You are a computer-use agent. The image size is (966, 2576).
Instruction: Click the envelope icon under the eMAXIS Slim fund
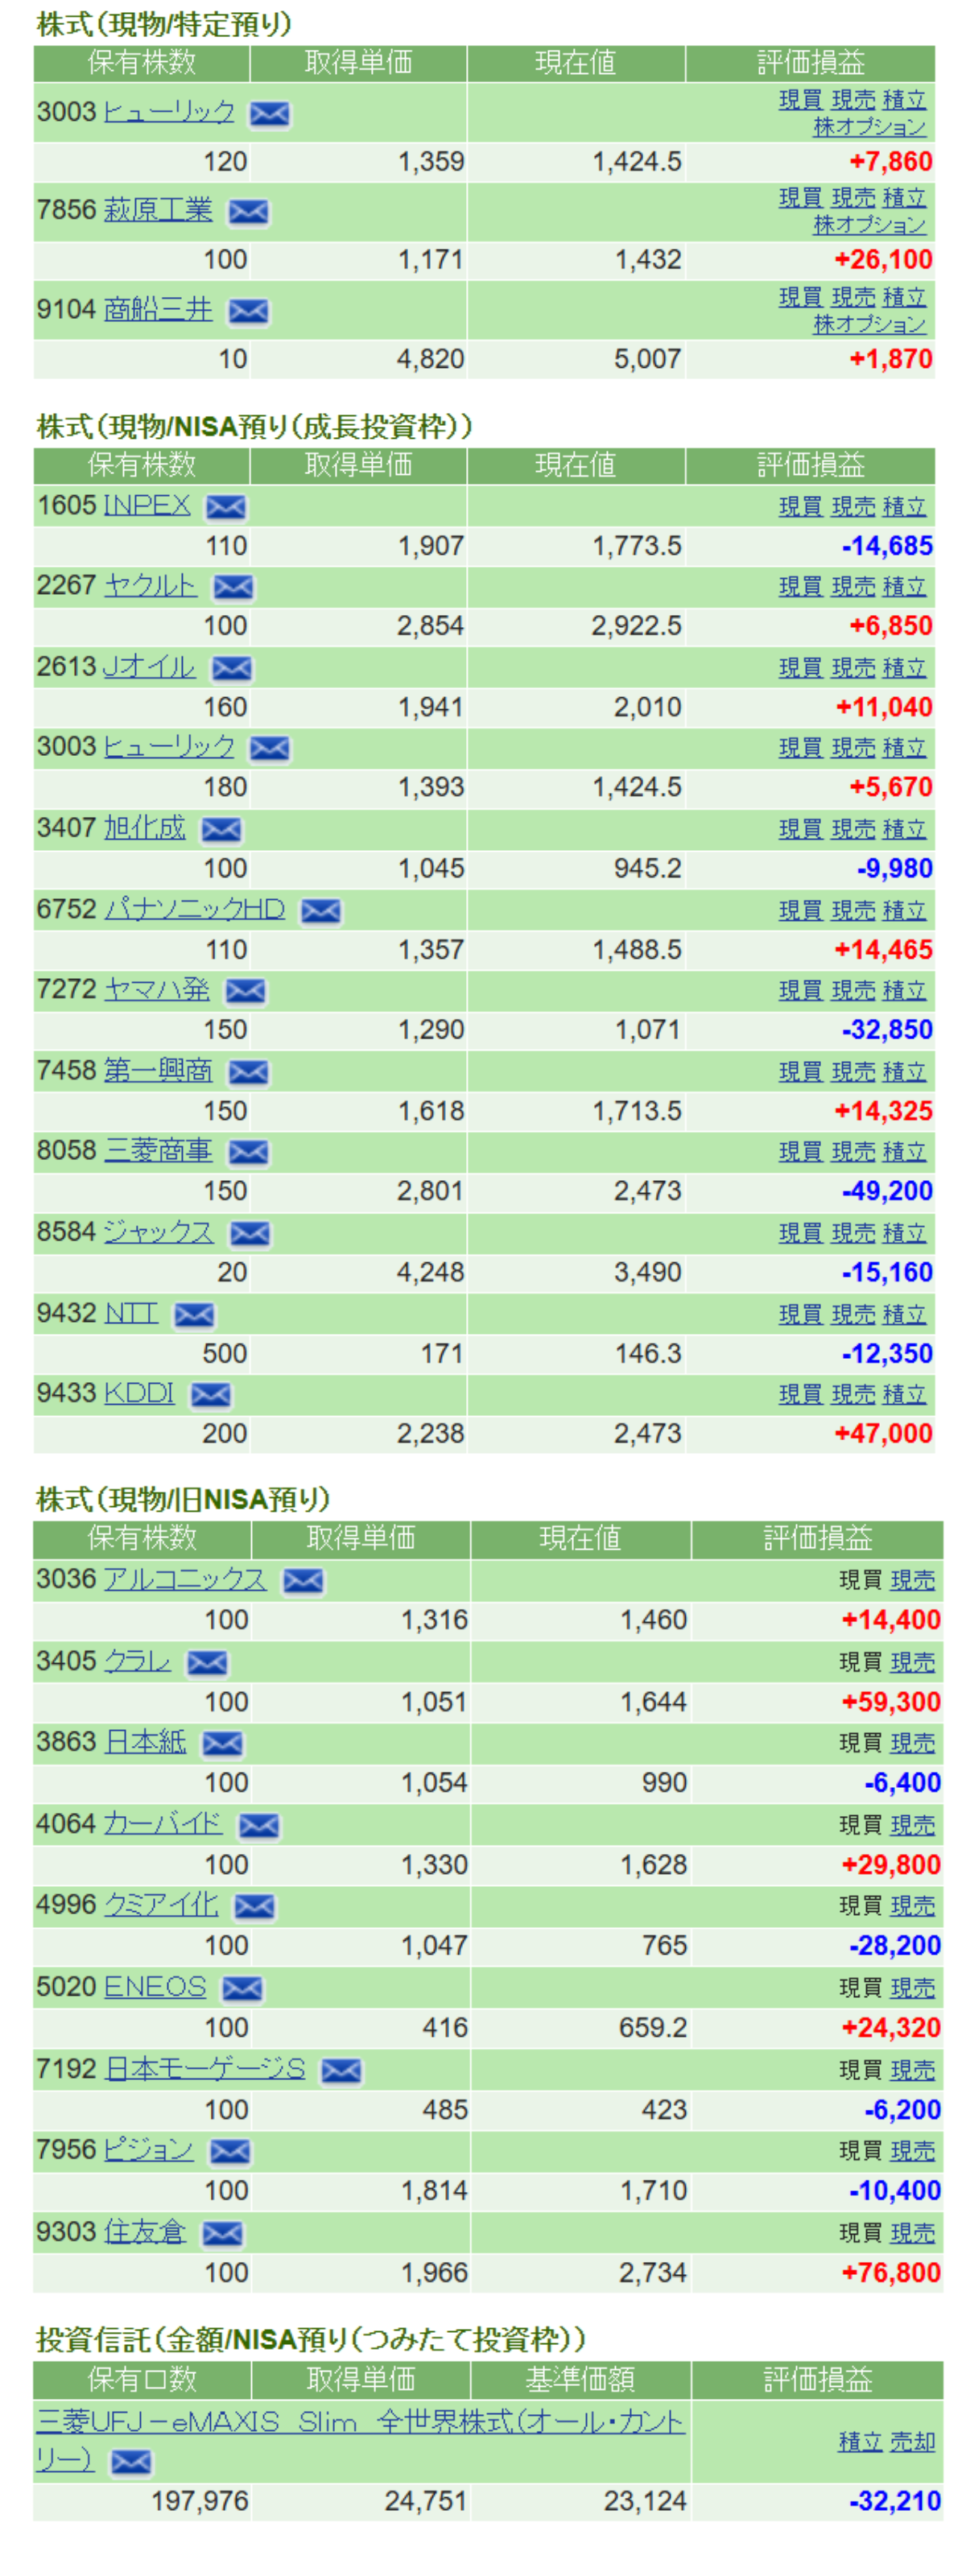131,2462
